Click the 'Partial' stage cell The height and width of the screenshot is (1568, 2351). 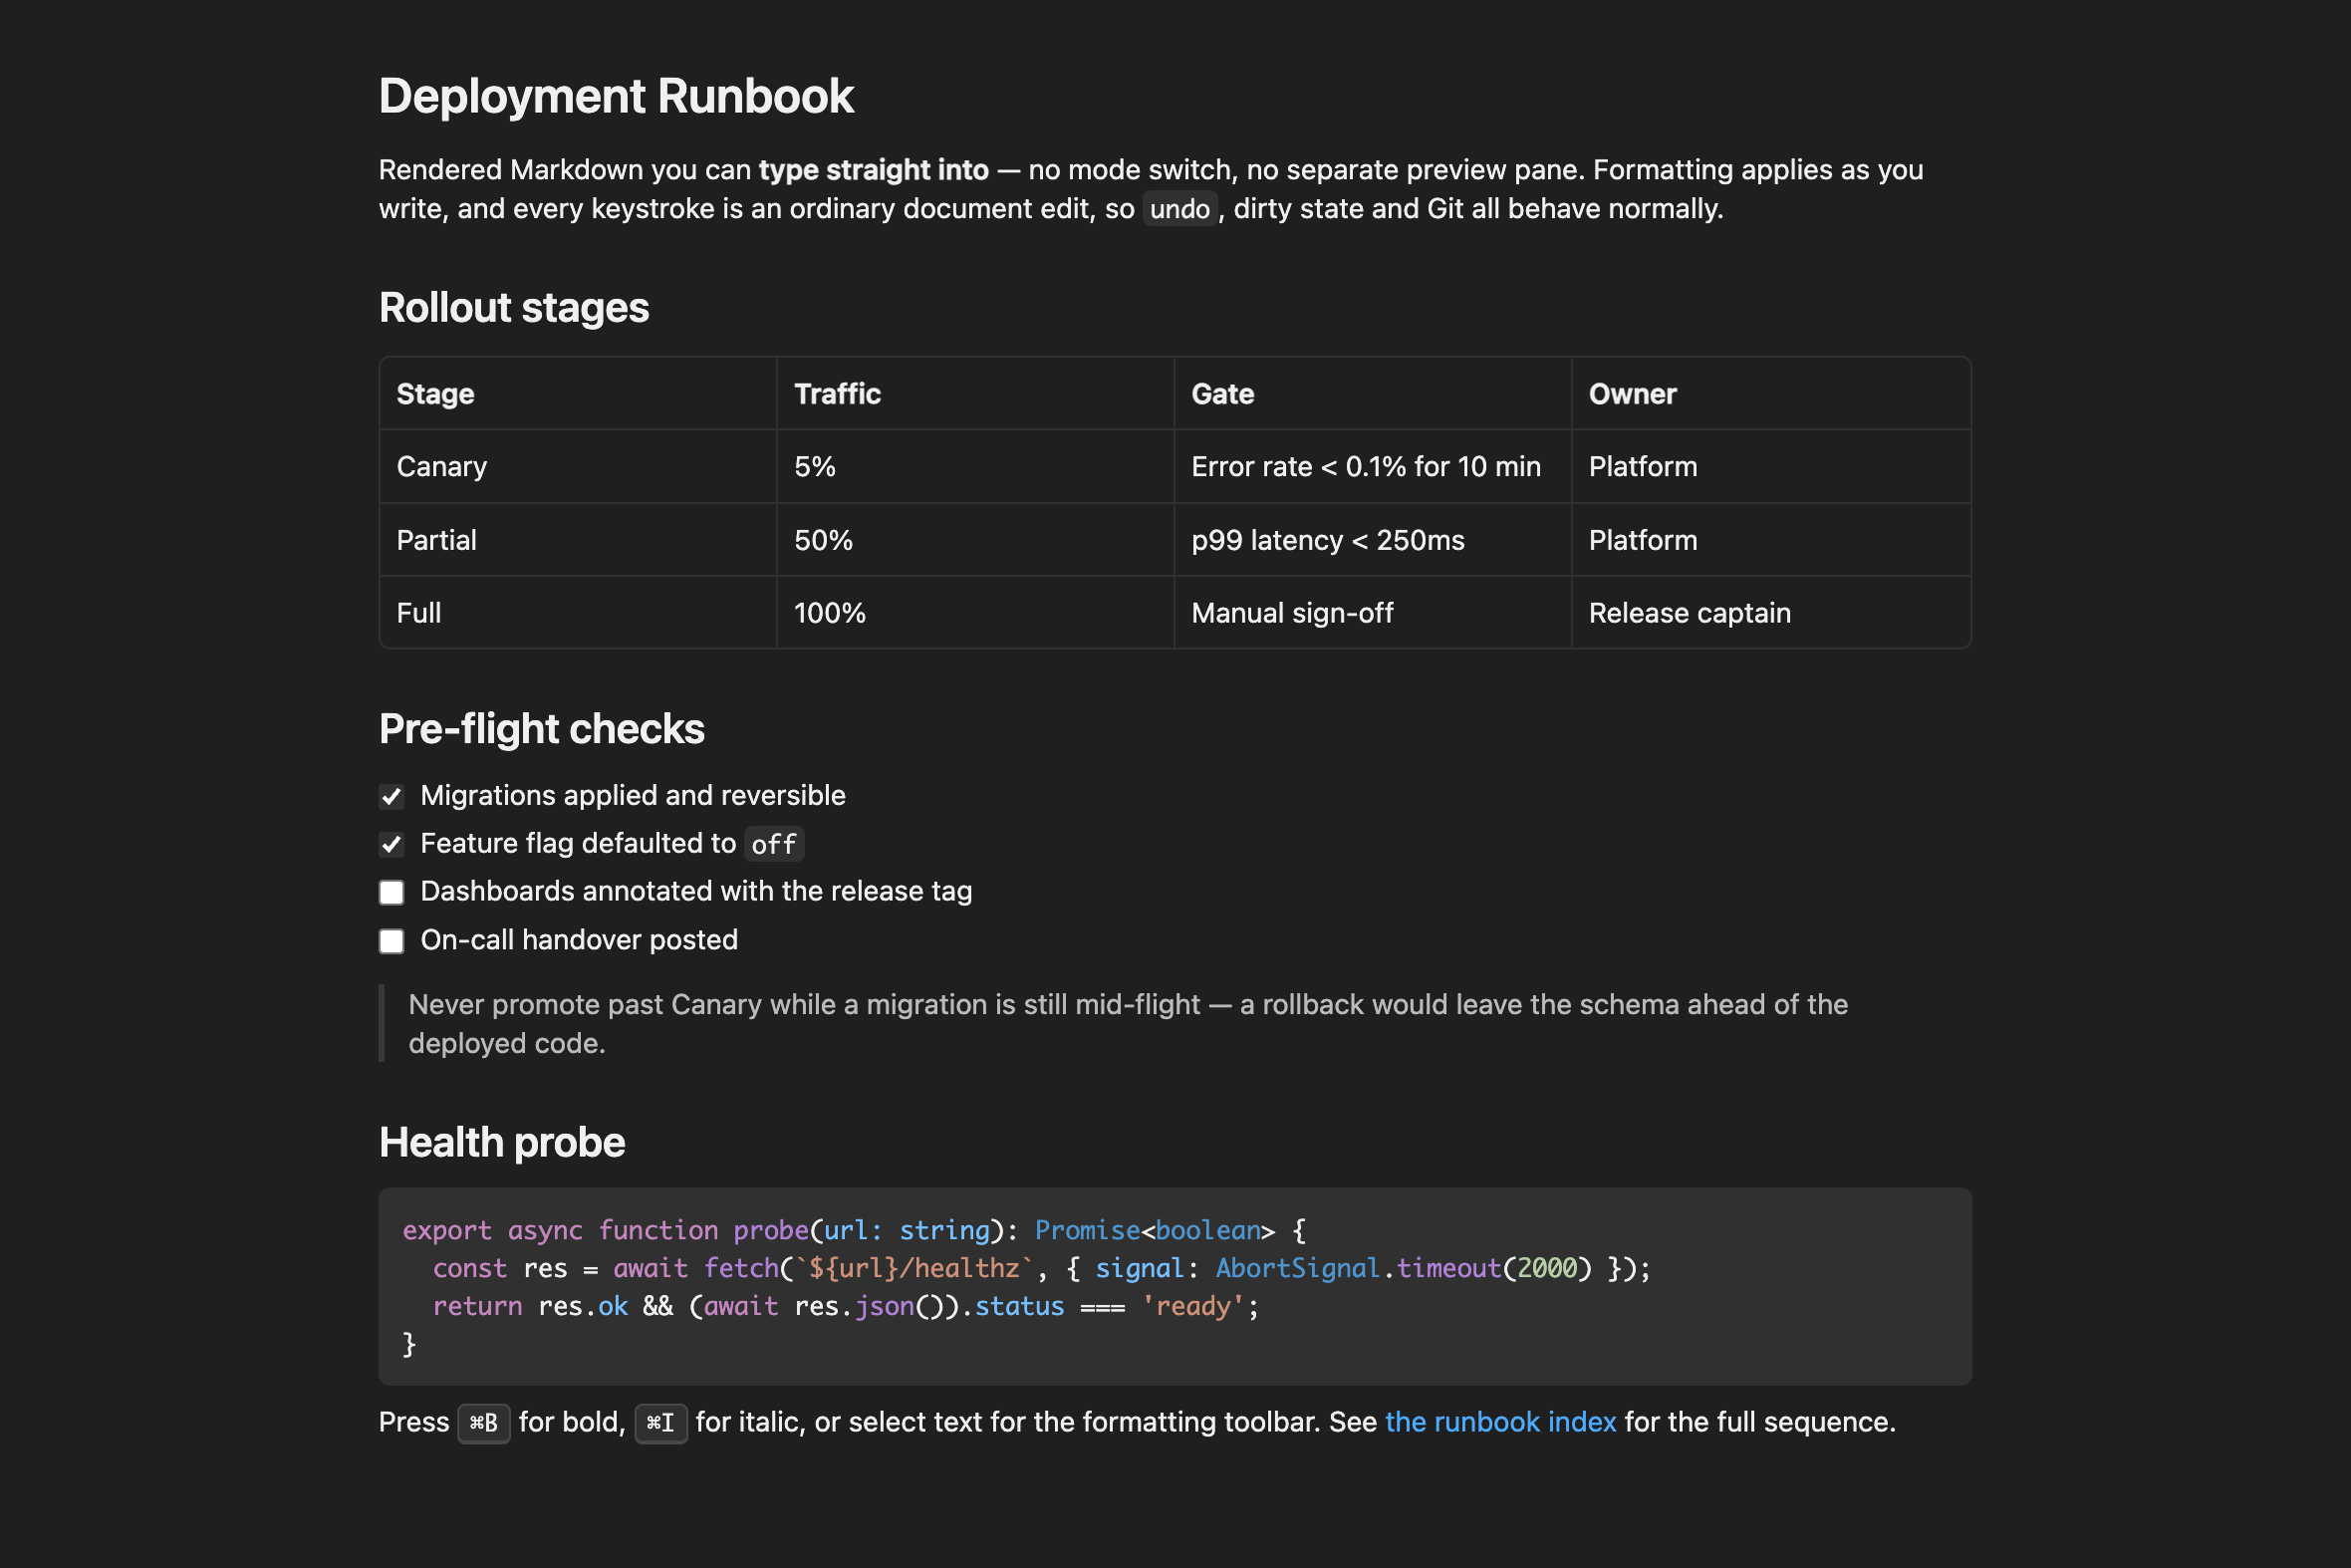click(x=578, y=540)
